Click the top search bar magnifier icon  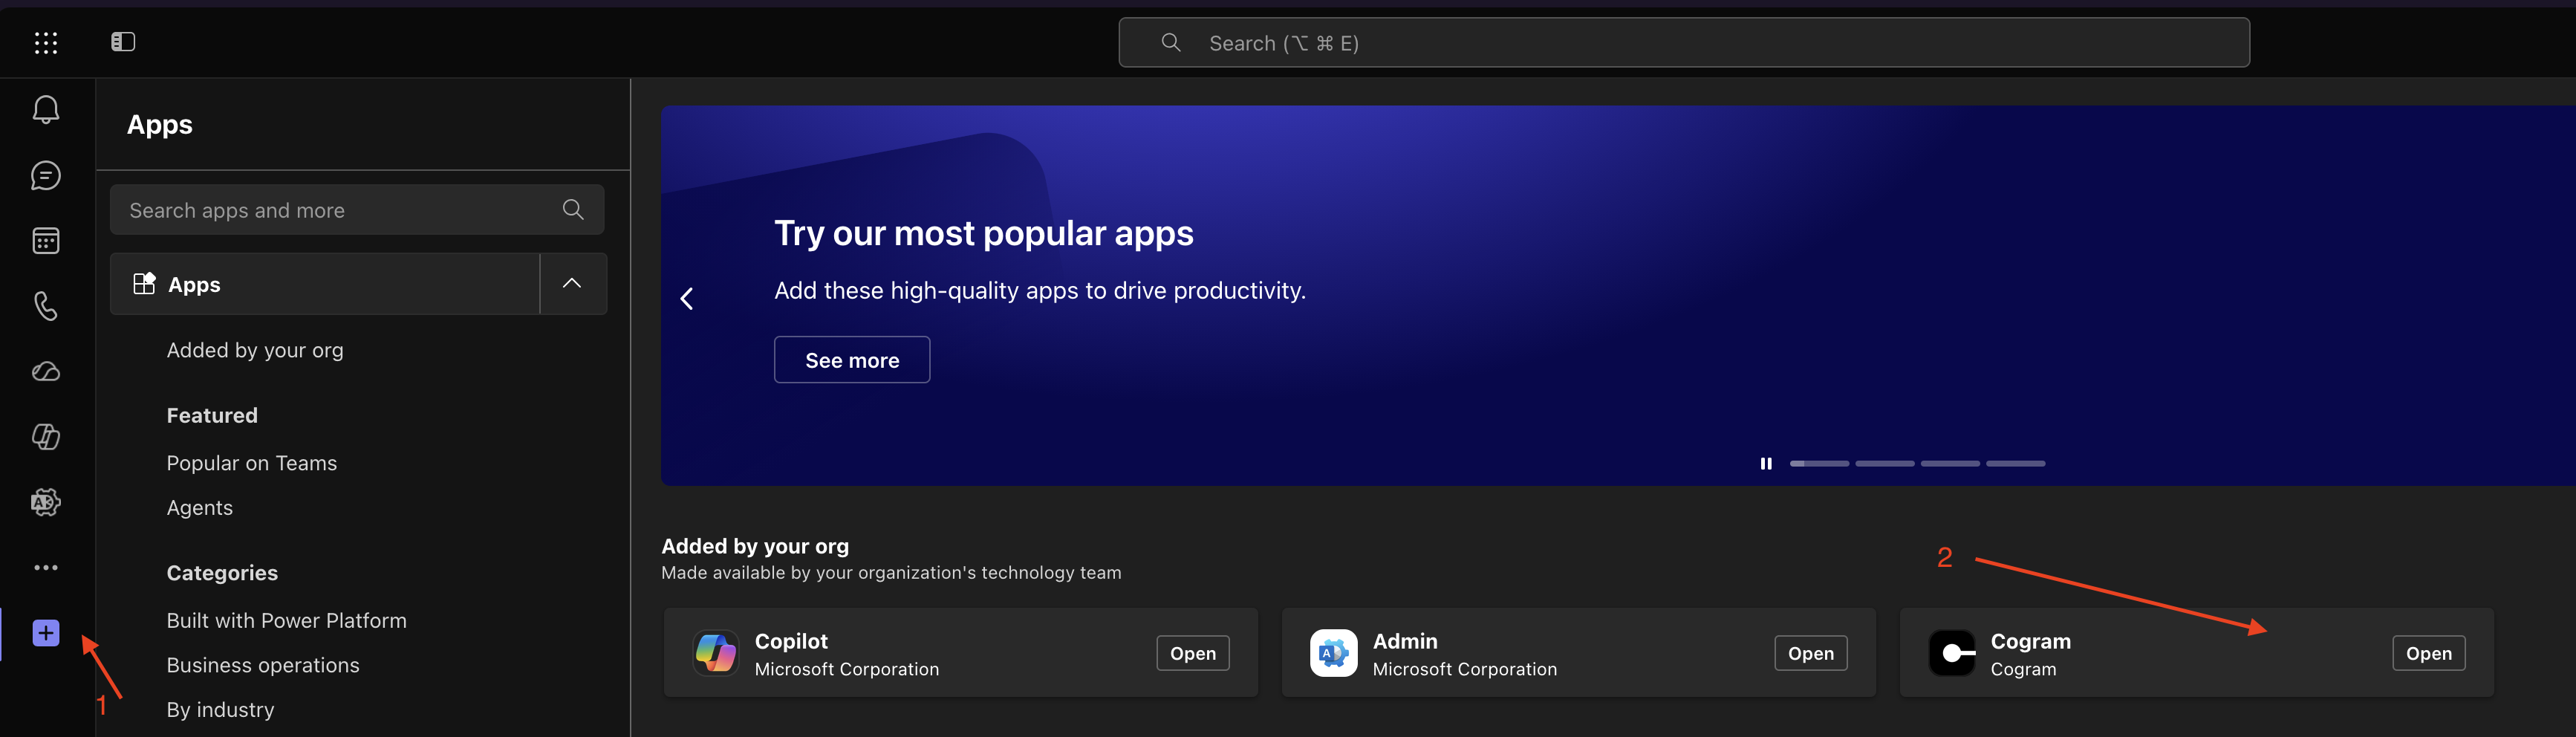1171,43
